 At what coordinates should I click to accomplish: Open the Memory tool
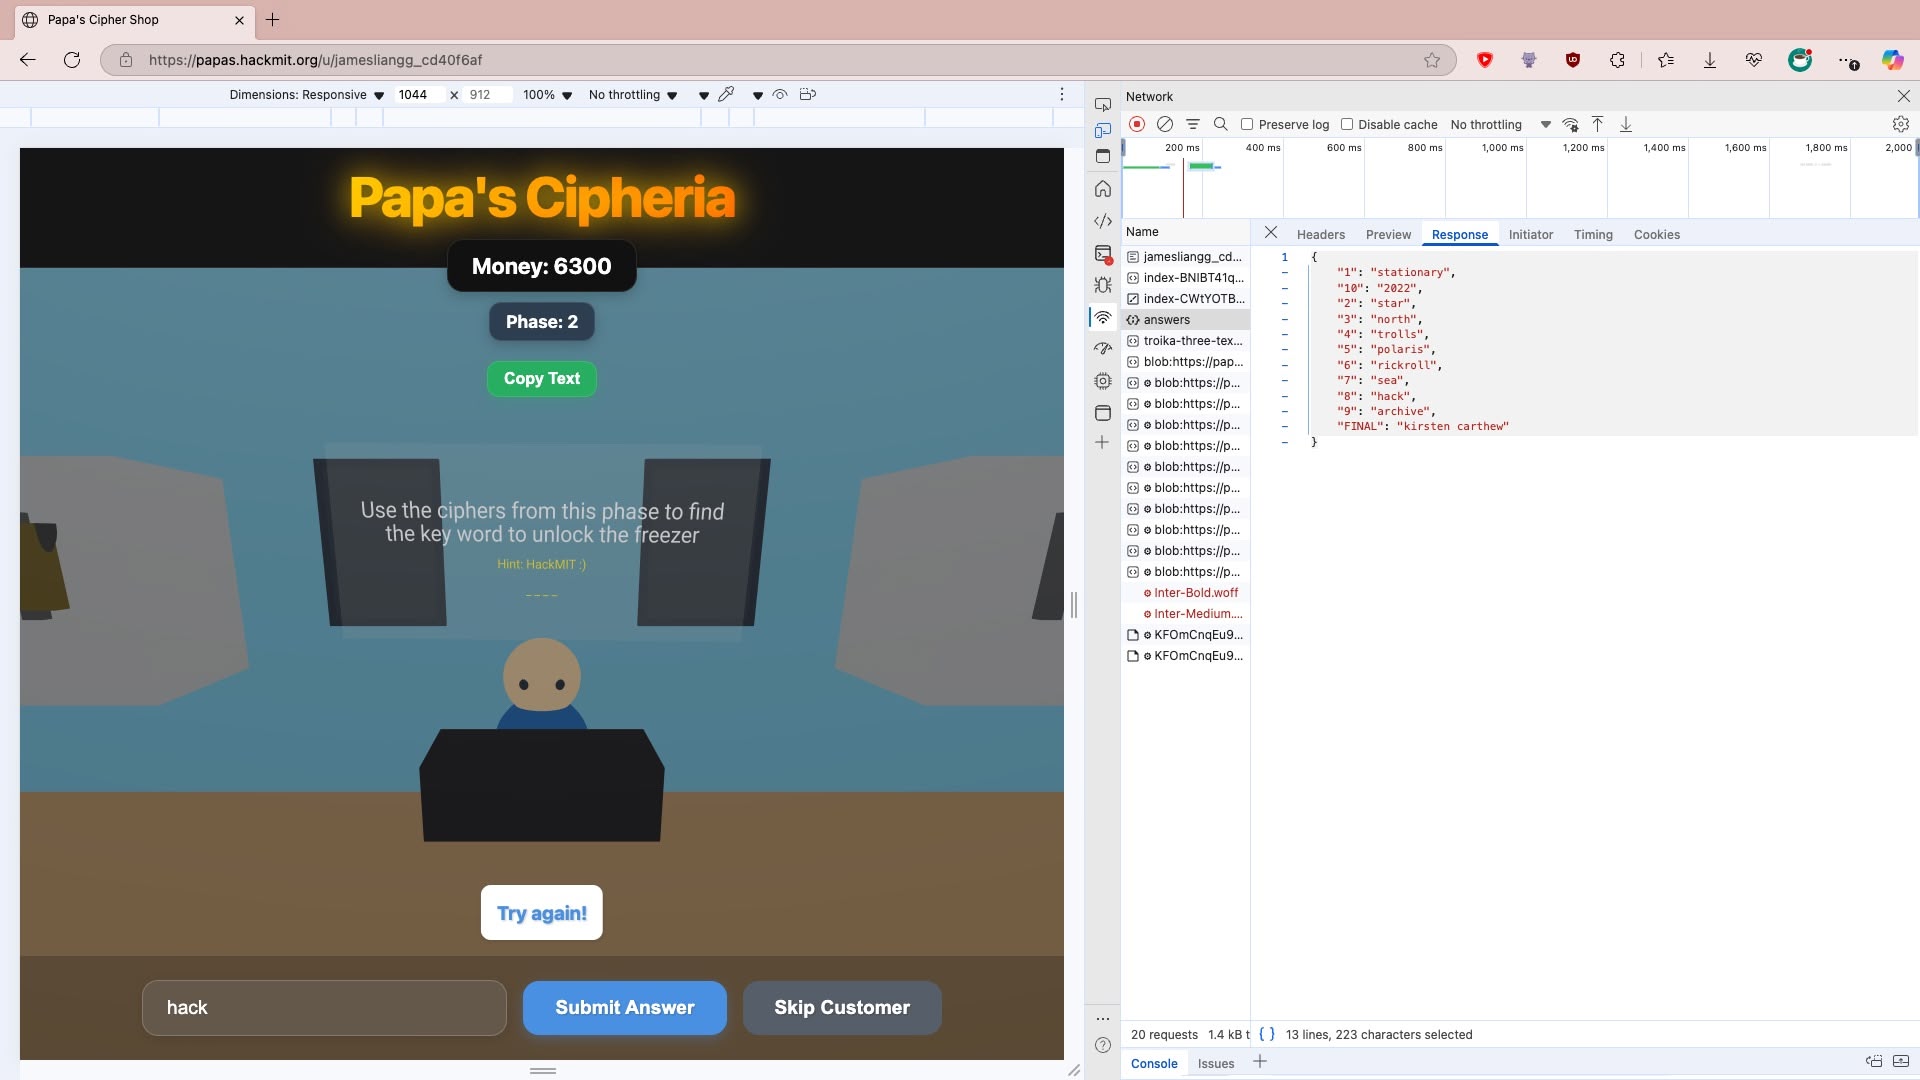click(1103, 381)
